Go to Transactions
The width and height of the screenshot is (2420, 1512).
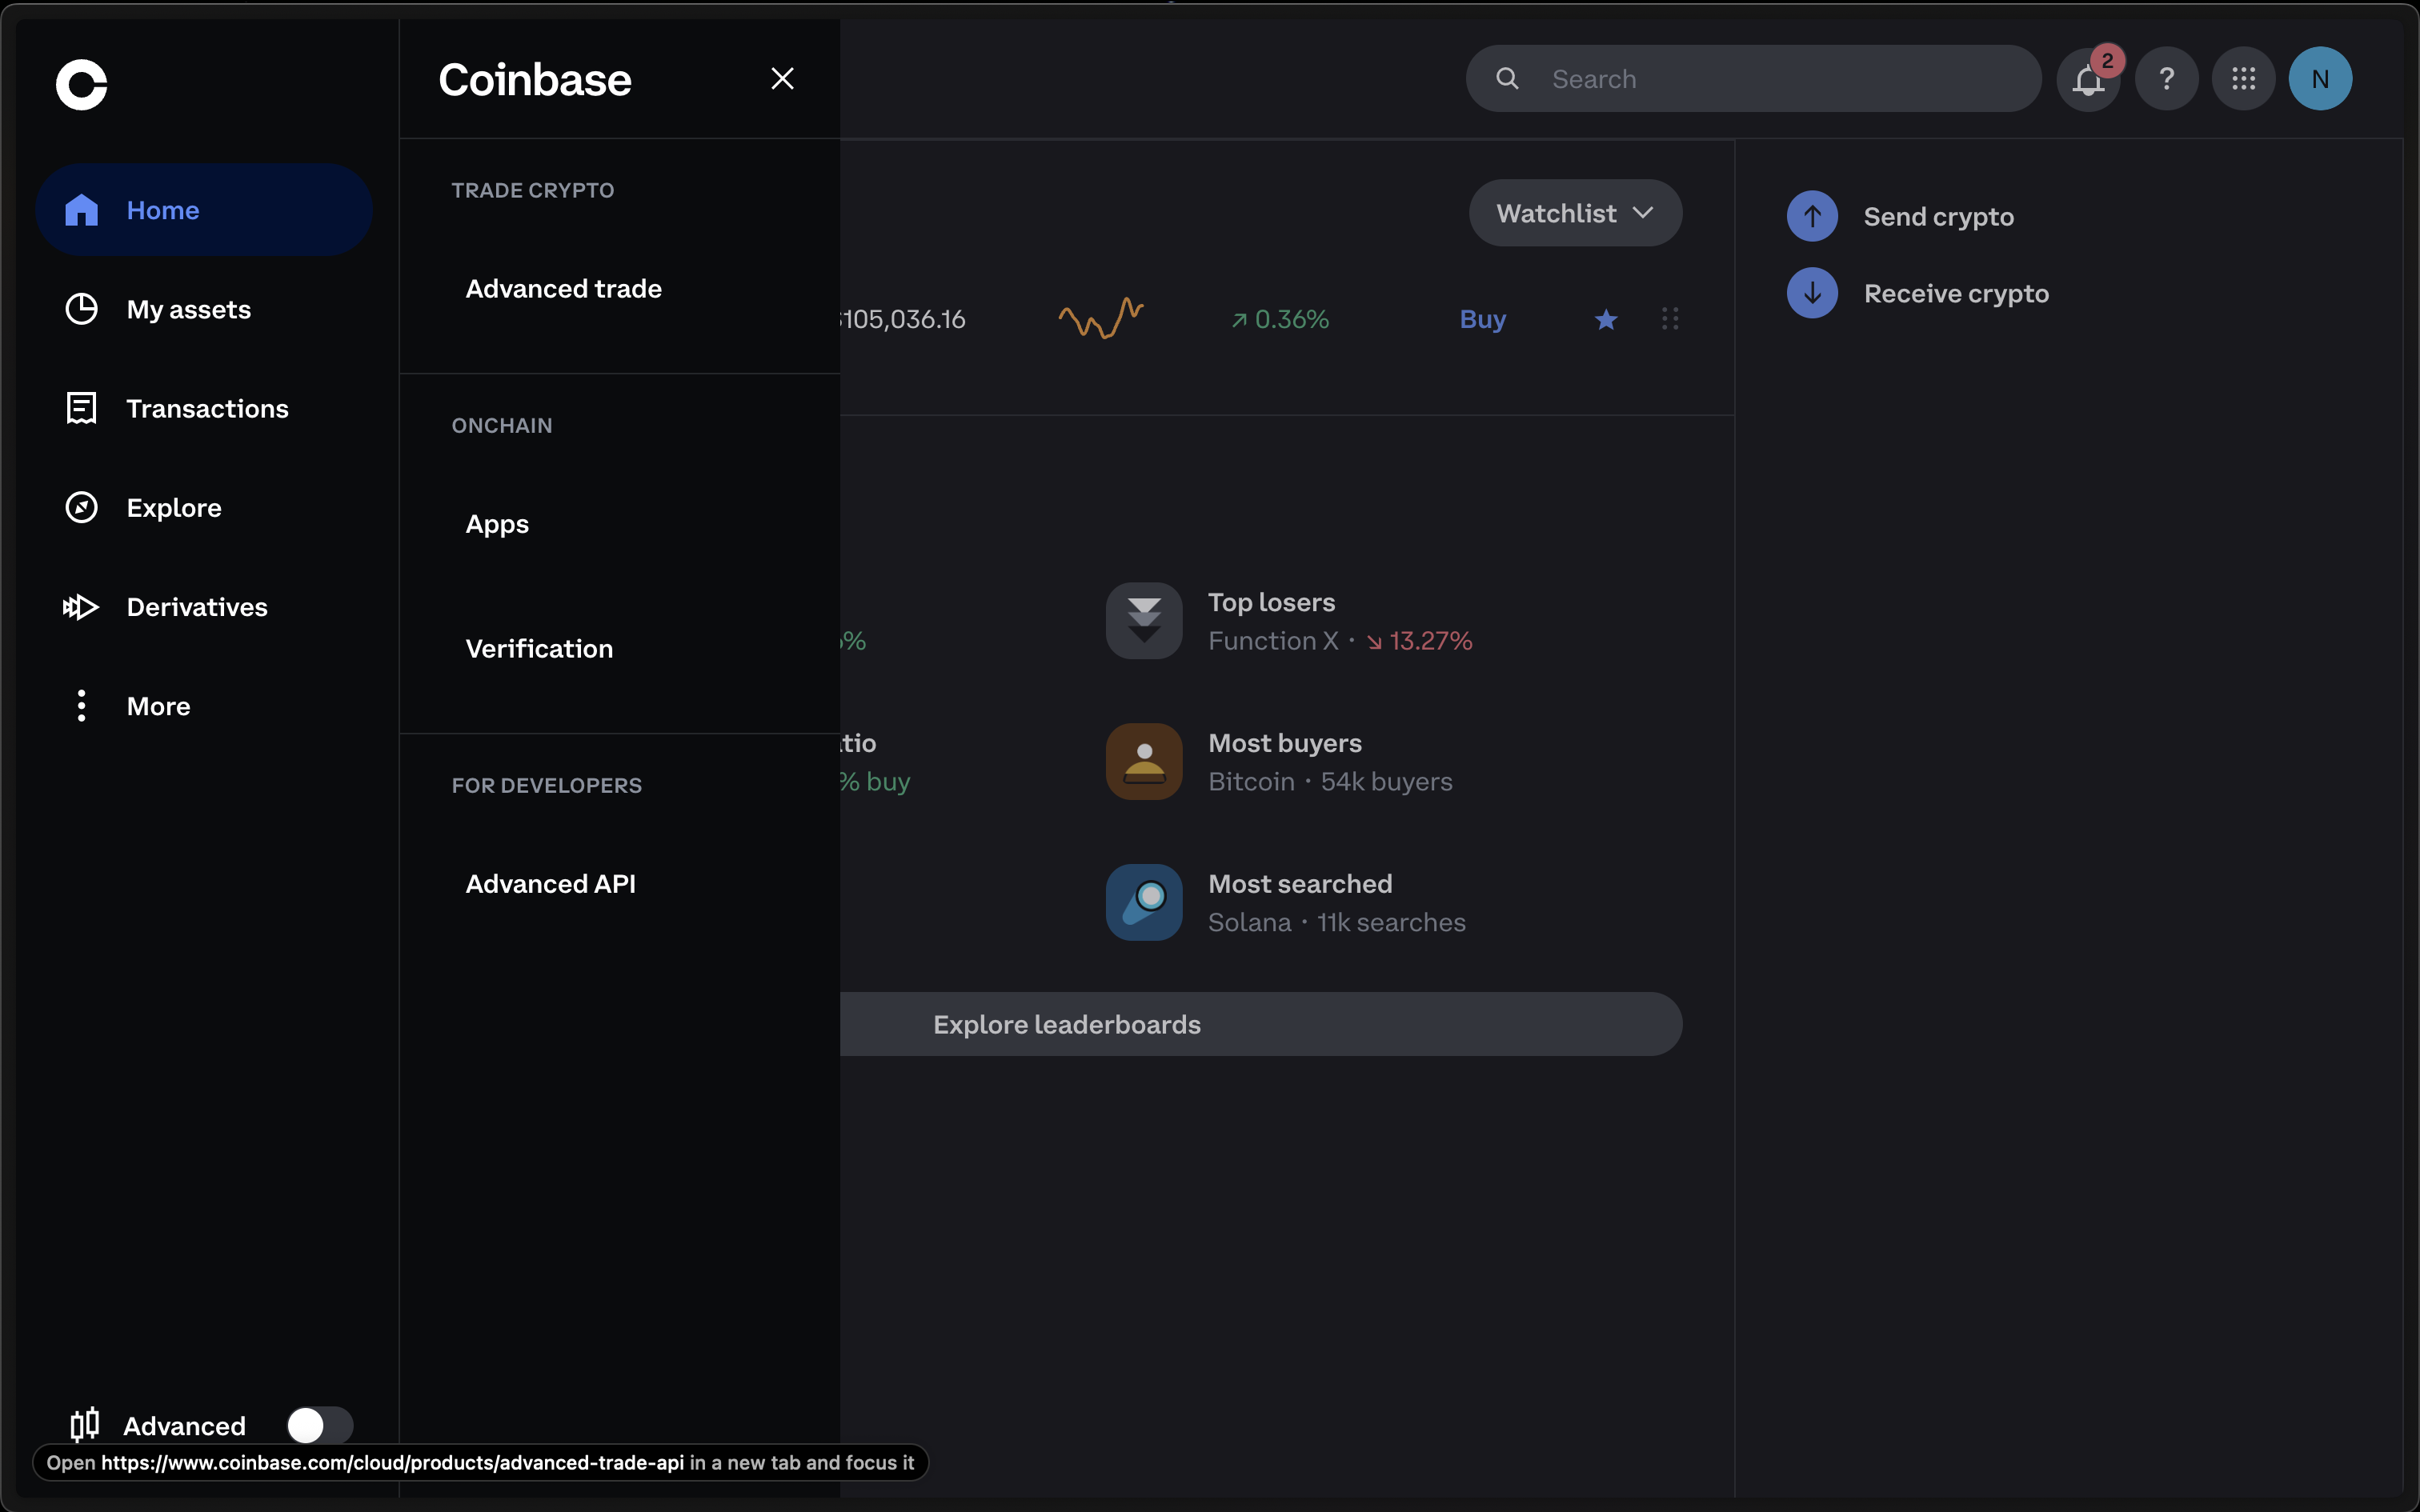tap(204, 408)
